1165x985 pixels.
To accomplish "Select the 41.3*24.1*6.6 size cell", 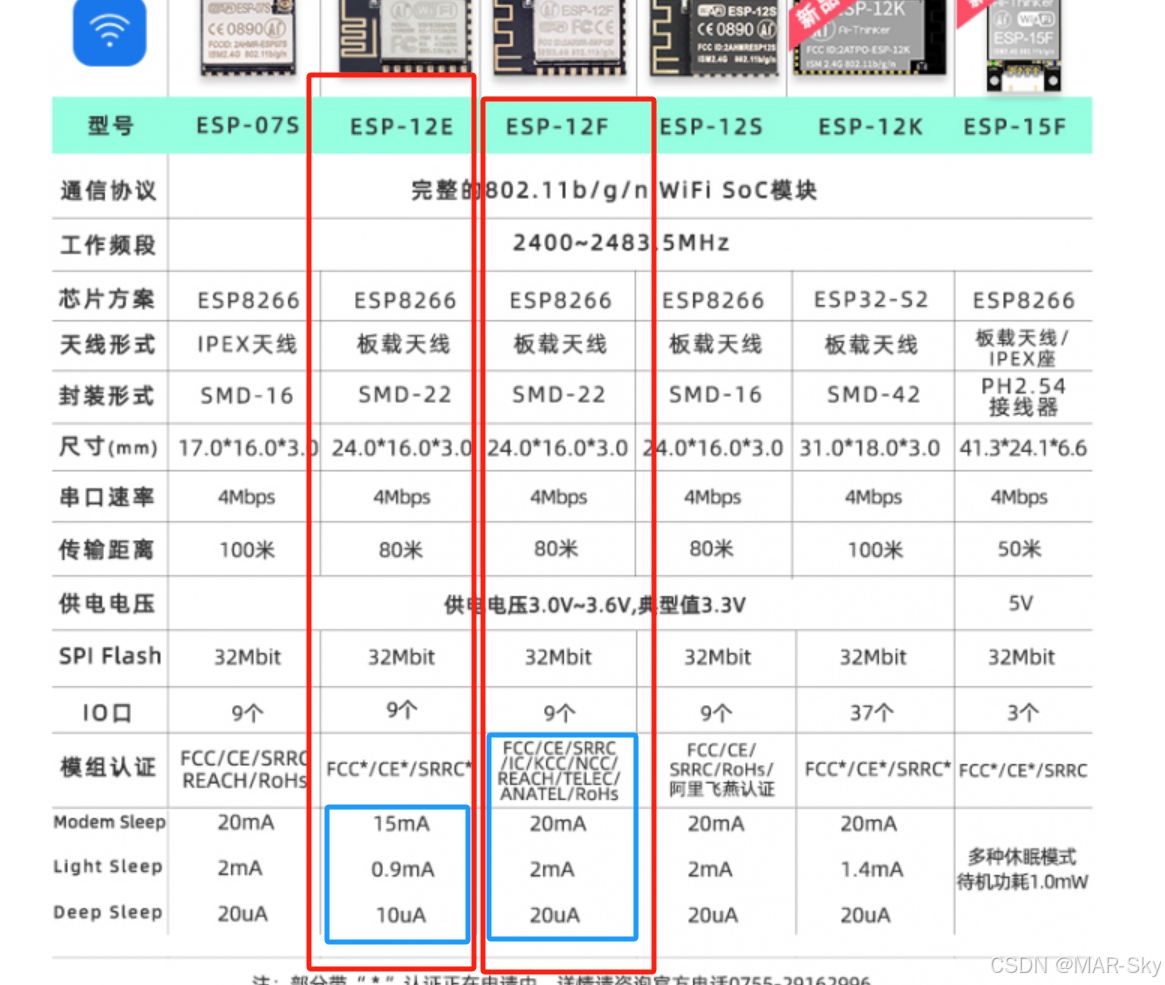I will coord(1023,449).
